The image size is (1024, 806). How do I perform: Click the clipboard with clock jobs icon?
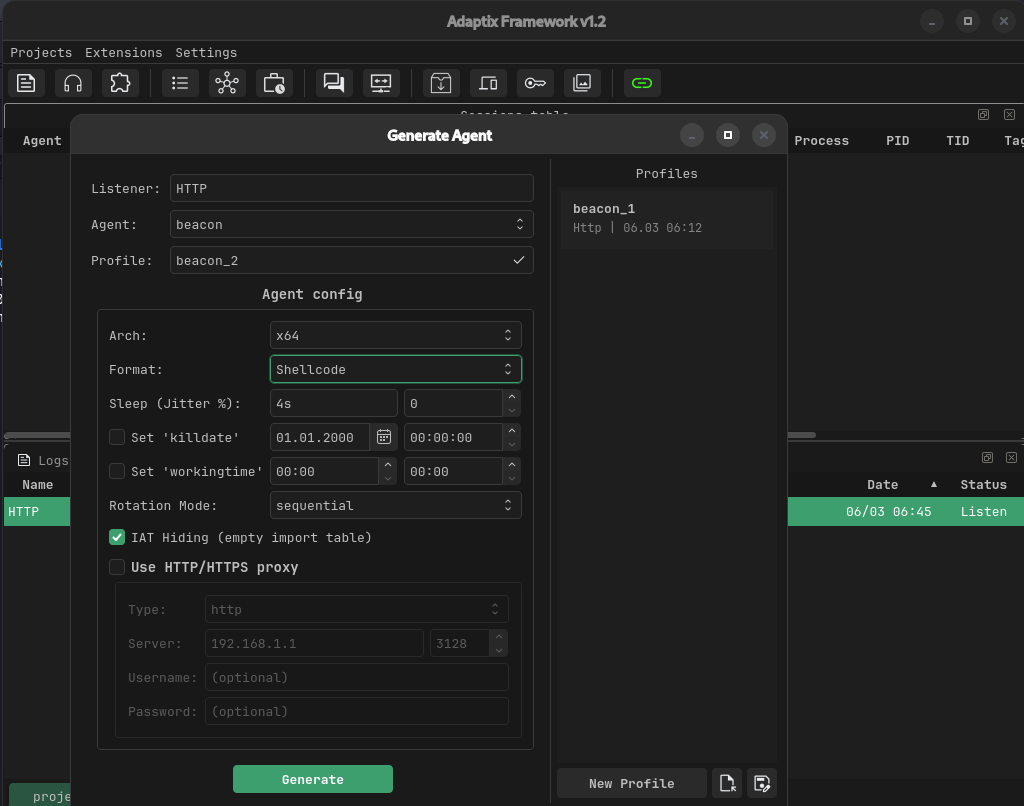[x=276, y=83]
